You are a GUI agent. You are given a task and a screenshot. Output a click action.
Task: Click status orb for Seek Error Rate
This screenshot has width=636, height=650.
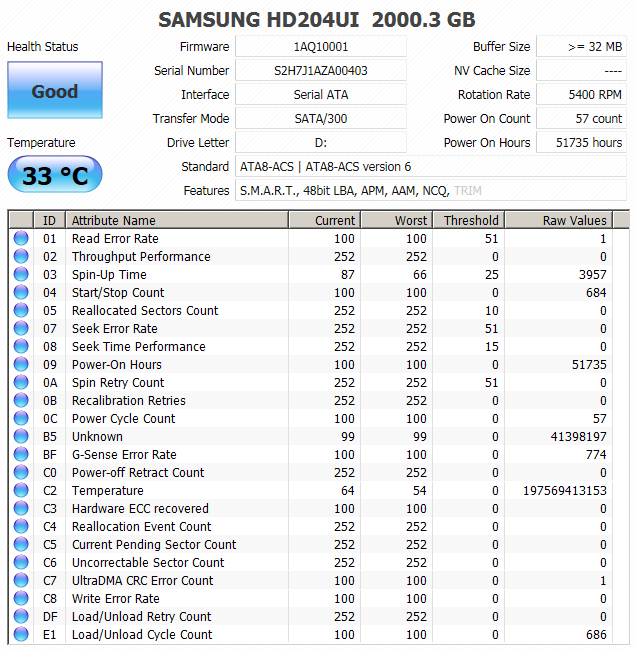point(21,328)
